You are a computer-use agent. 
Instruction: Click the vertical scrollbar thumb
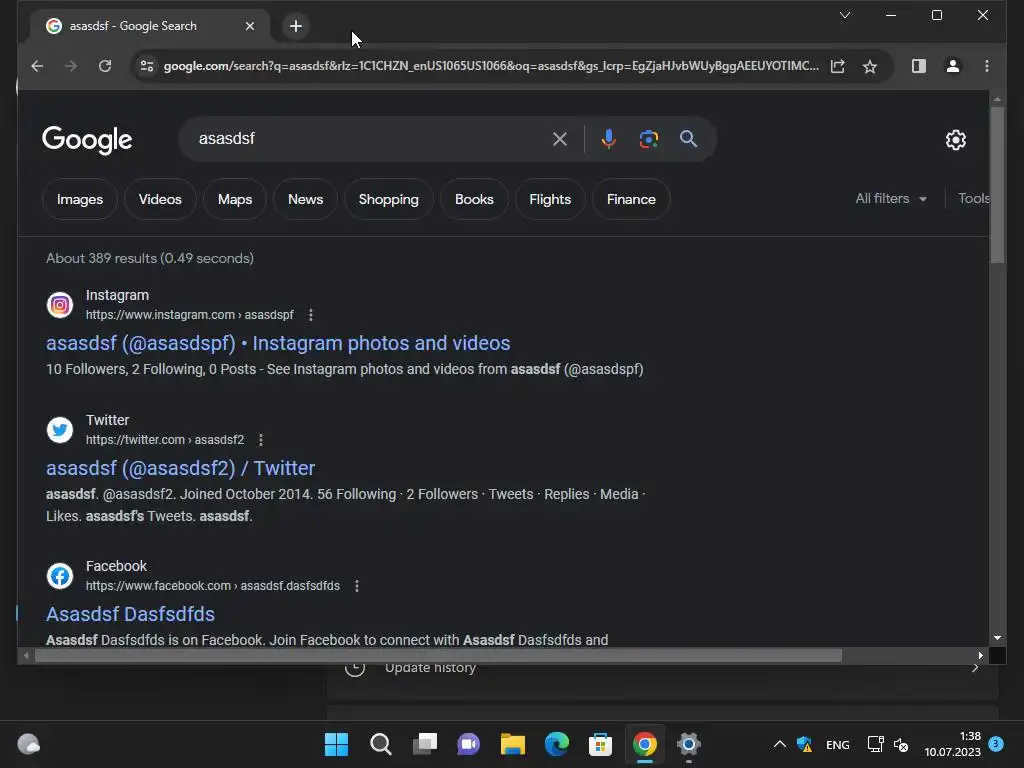pyautogui.click(x=997, y=185)
